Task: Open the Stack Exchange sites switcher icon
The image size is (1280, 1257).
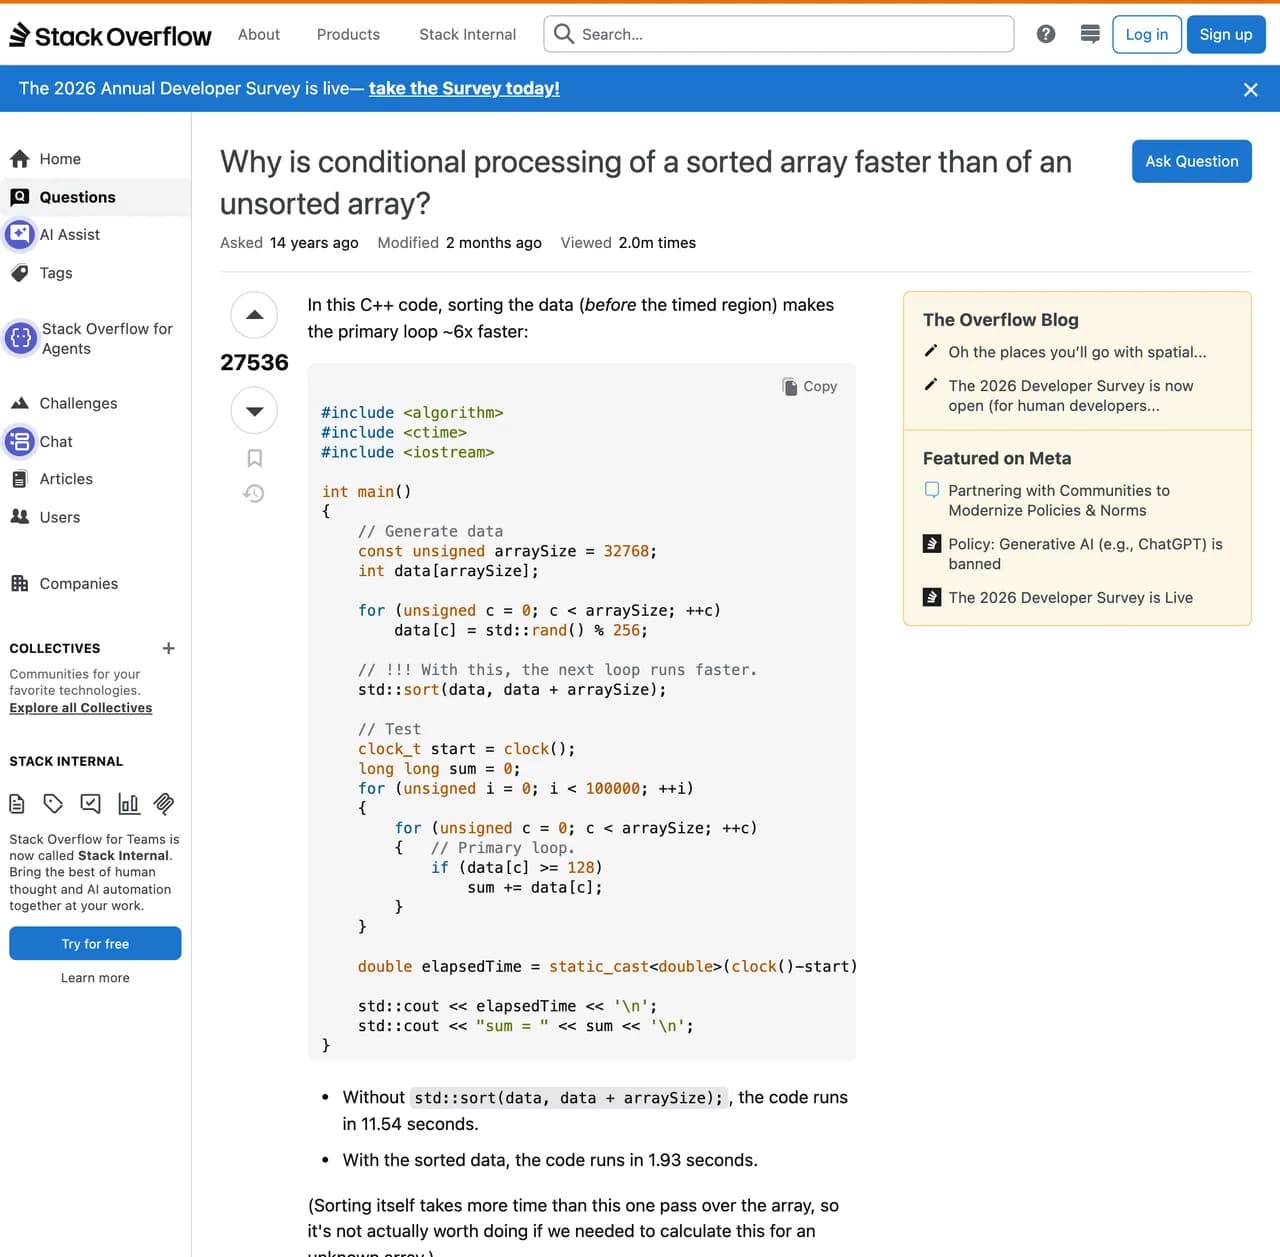Action: coord(1090,34)
